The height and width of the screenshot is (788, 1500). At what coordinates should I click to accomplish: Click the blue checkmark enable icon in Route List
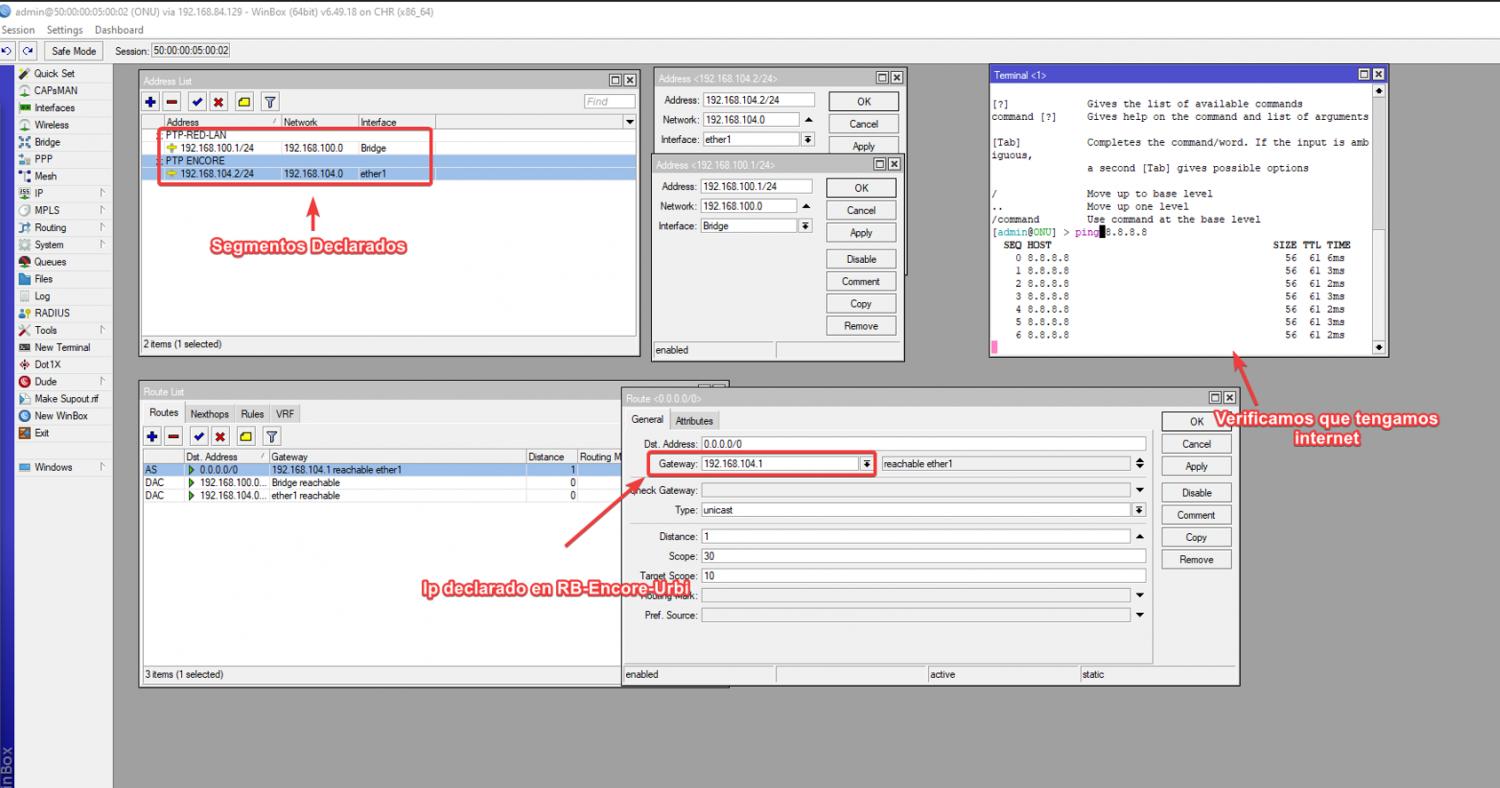(x=199, y=436)
